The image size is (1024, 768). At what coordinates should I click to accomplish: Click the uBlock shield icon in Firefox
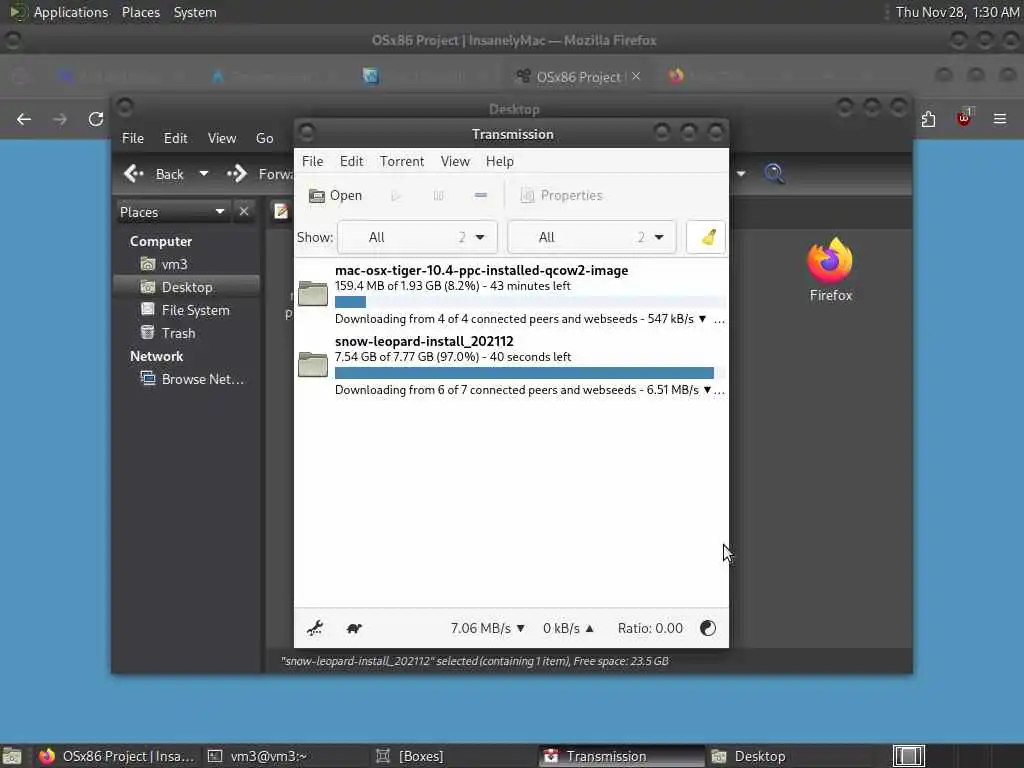click(963, 119)
